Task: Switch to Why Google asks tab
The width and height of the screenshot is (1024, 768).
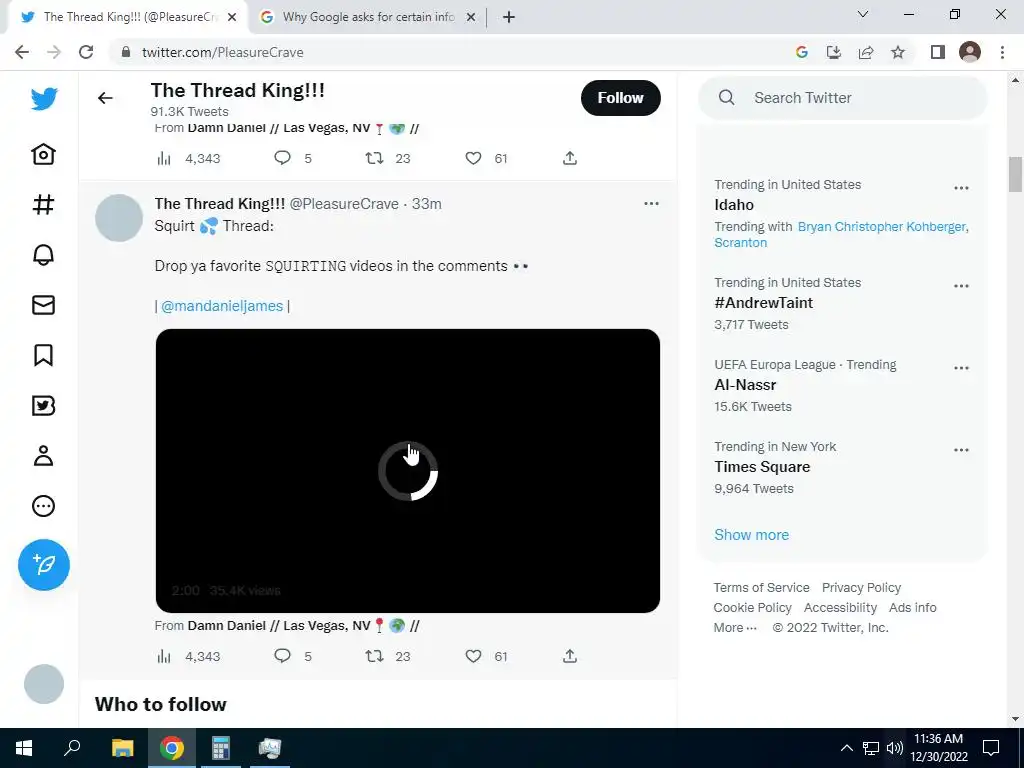Action: pyautogui.click(x=368, y=17)
